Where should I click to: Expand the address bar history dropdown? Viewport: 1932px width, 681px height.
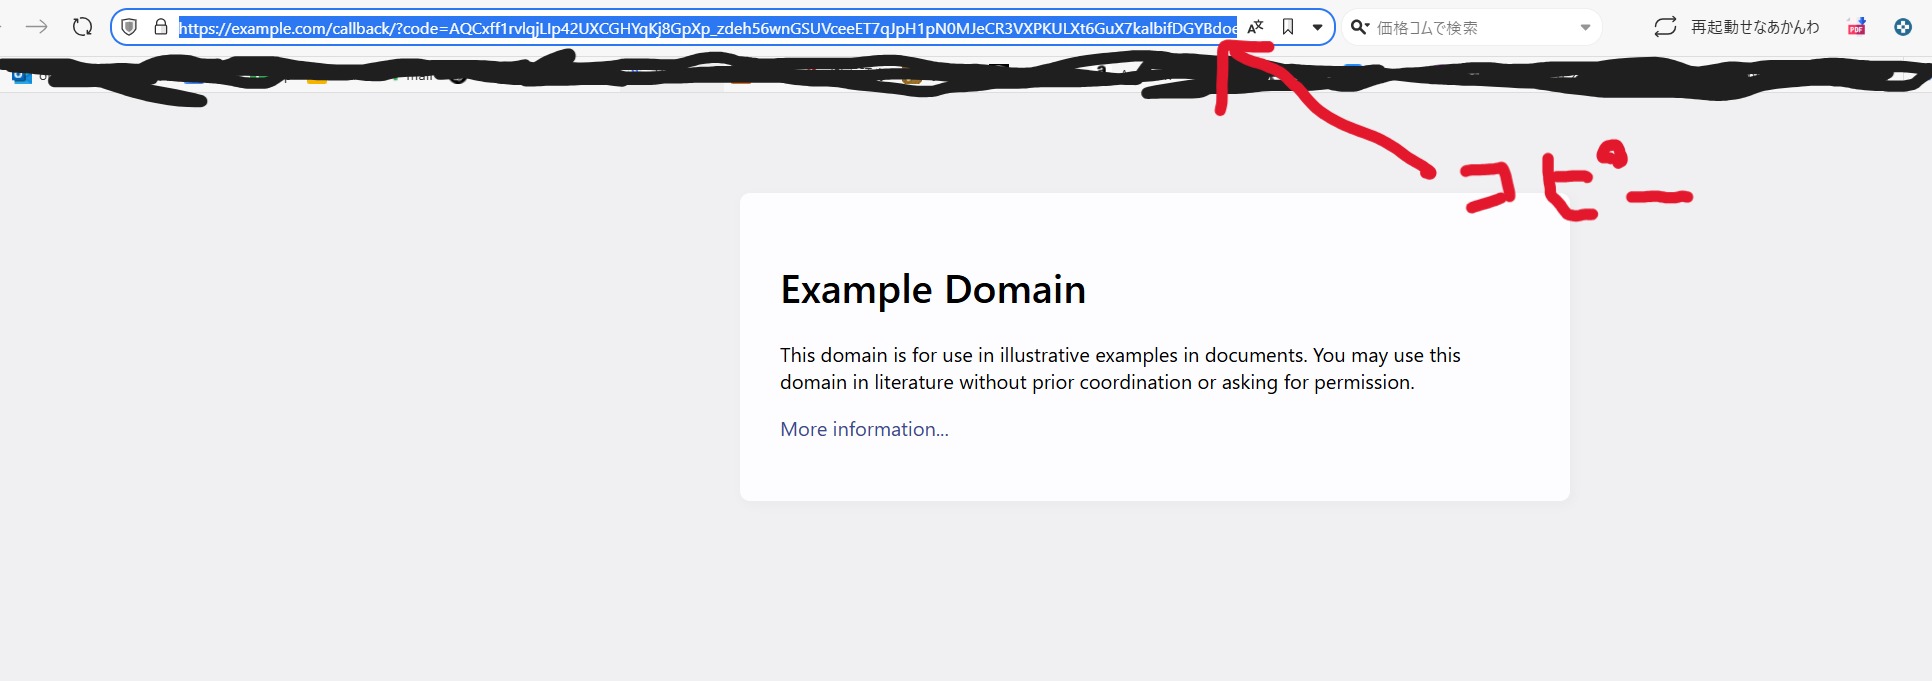(1318, 27)
